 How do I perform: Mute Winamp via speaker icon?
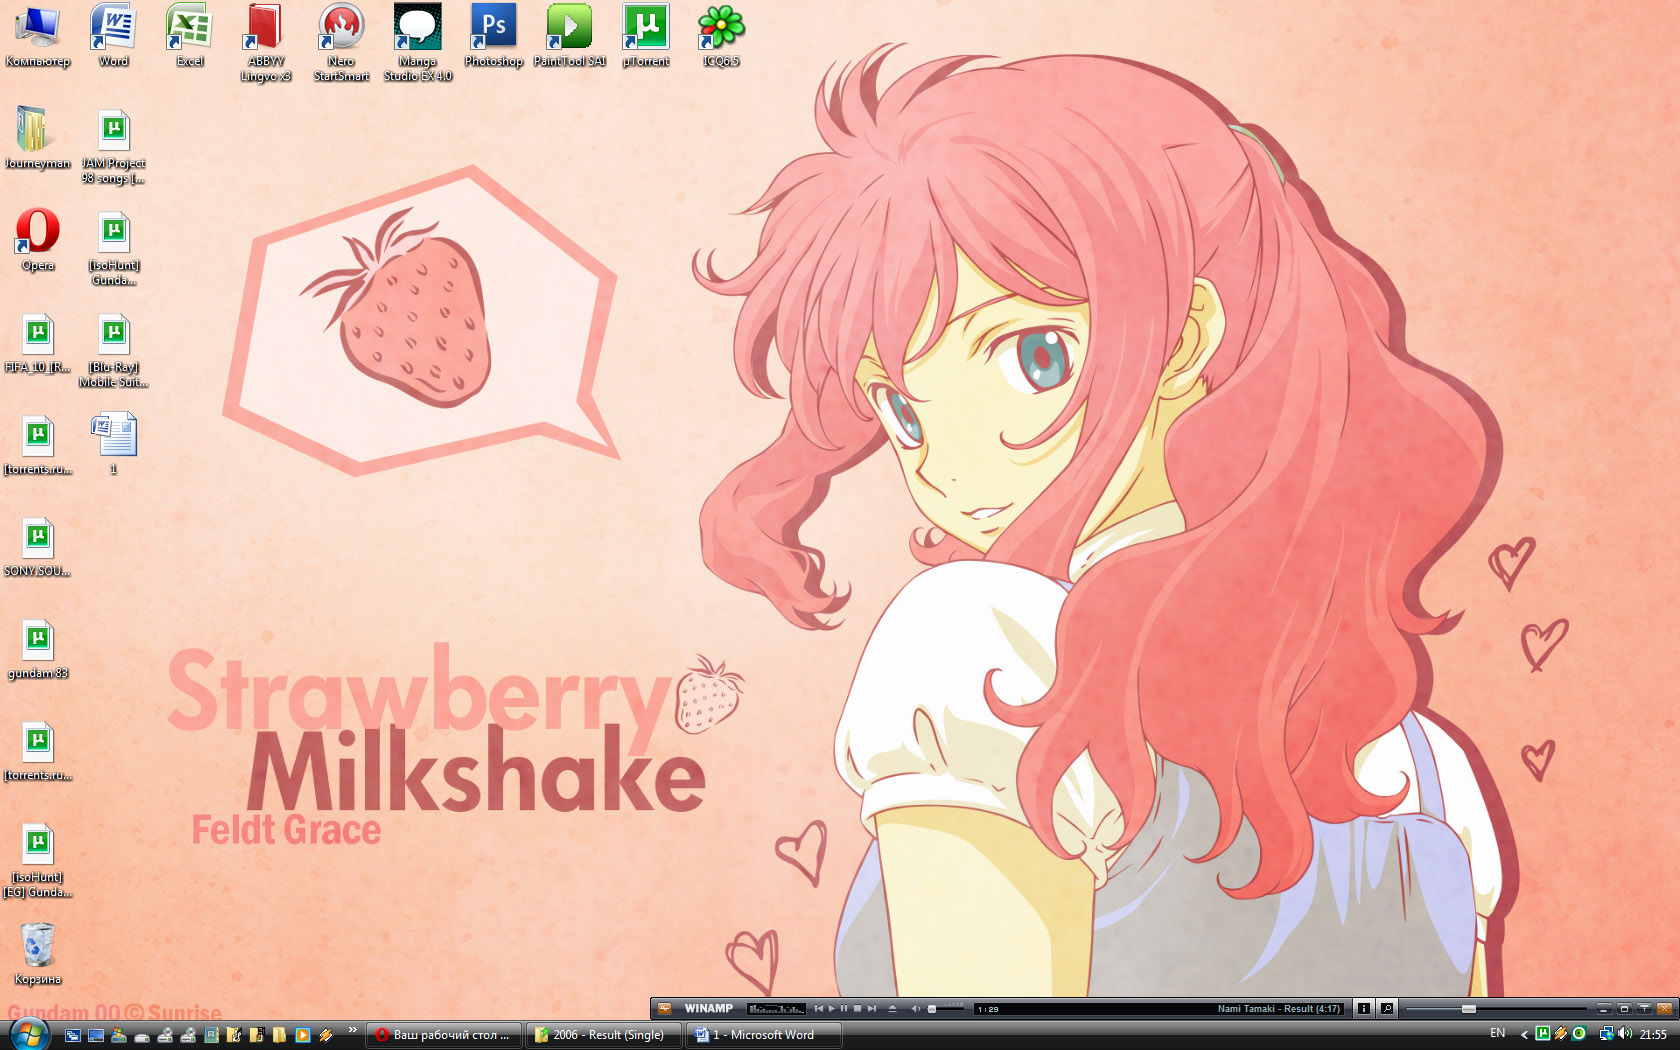tap(915, 1008)
